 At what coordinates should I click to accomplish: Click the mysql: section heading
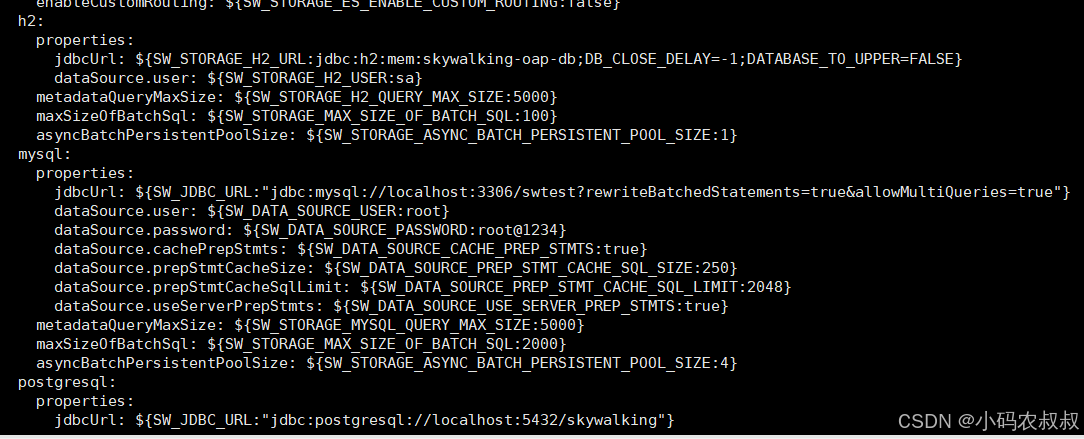(45, 154)
